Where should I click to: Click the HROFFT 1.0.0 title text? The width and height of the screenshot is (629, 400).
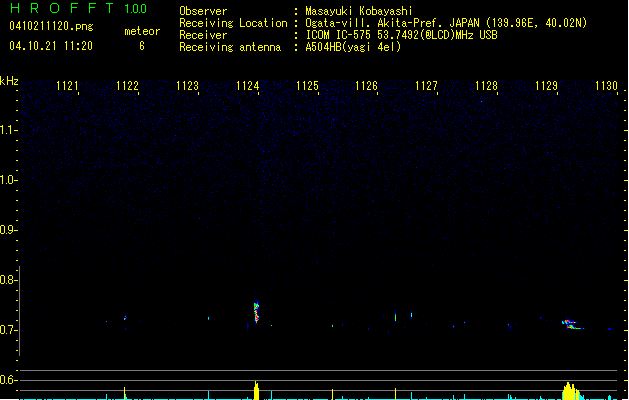(x=79, y=8)
